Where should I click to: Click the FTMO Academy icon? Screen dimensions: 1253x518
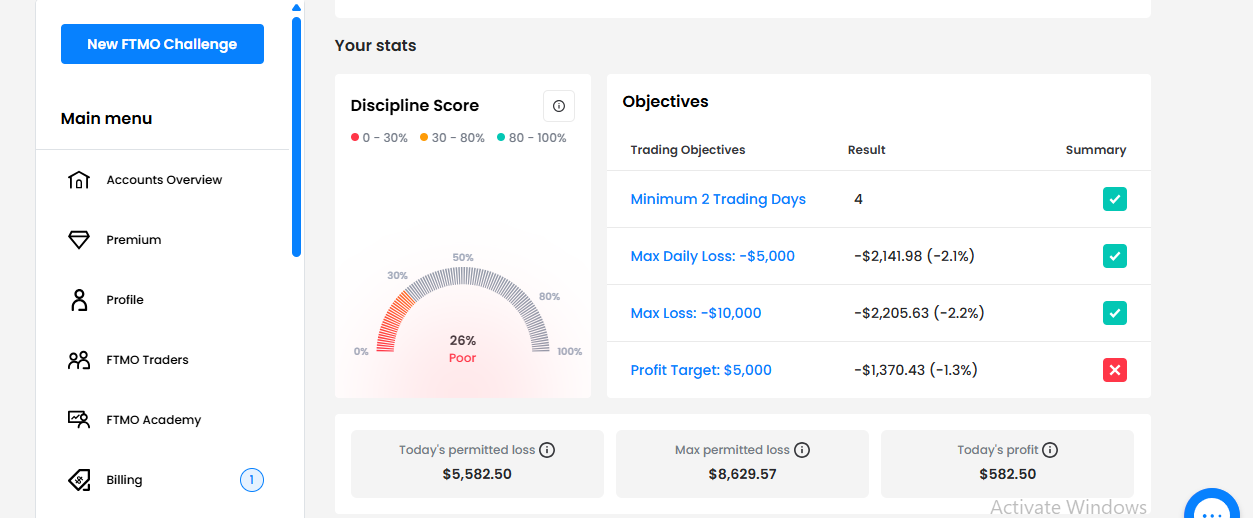pyautogui.click(x=79, y=420)
